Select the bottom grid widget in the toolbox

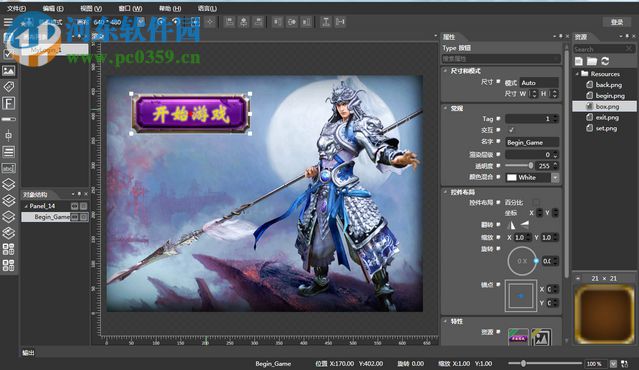(9, 265)
